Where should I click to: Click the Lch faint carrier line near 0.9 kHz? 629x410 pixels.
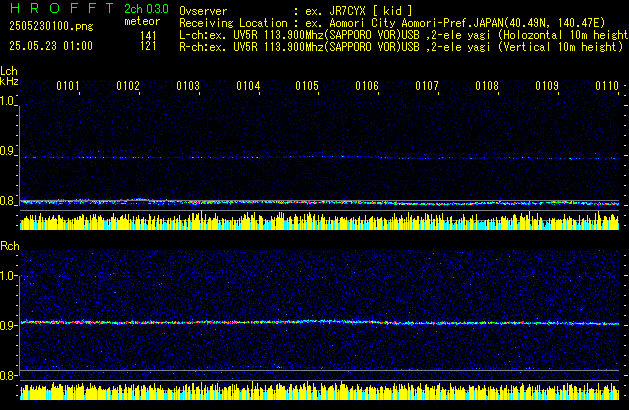click(x=319, y=158)
